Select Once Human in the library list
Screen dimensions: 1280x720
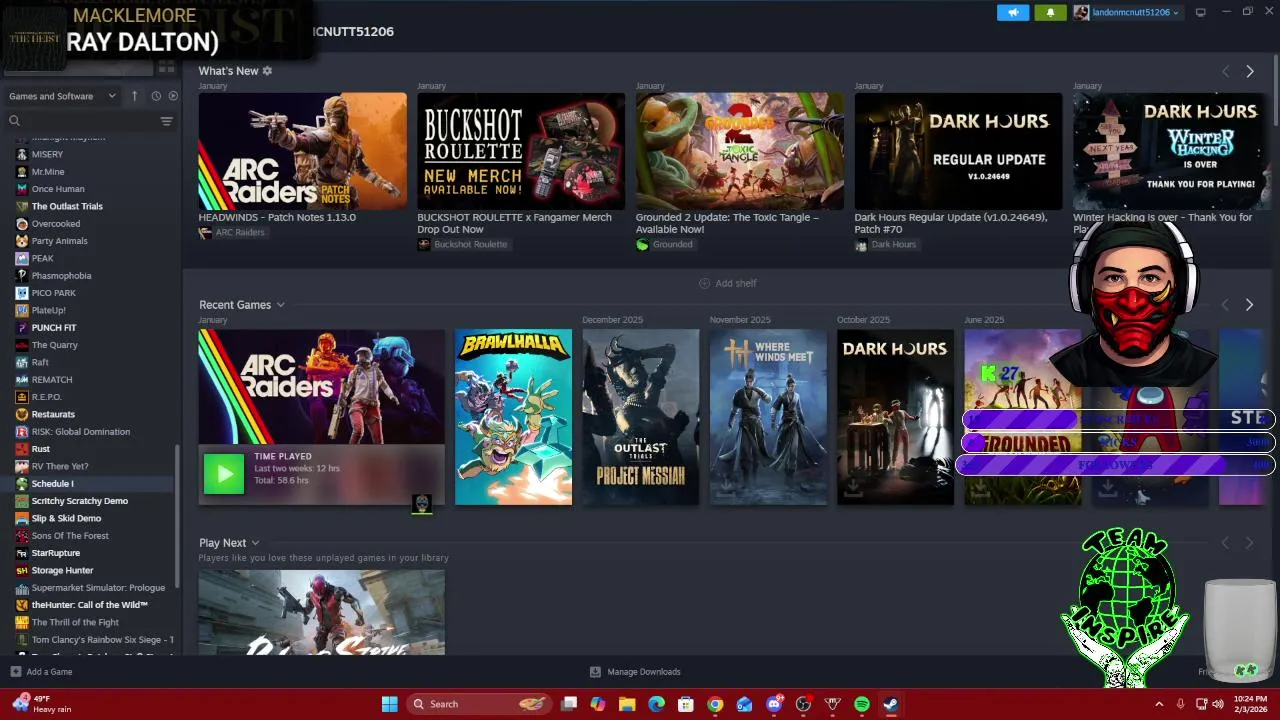pyautogui.click(x=58, y=189)
